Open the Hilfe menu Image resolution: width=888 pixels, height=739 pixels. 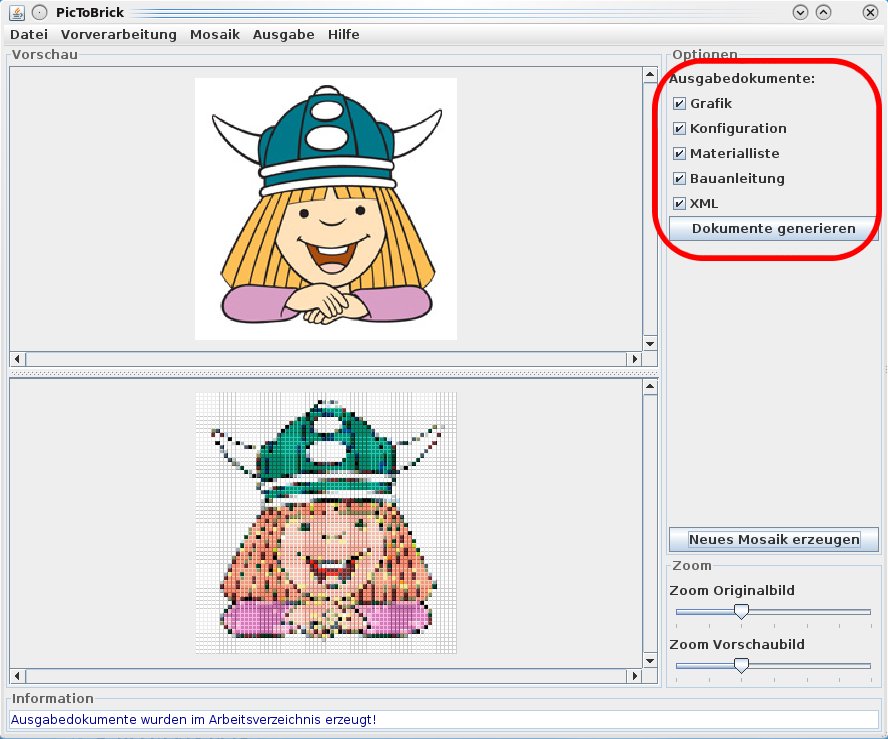tap(343, 35)
